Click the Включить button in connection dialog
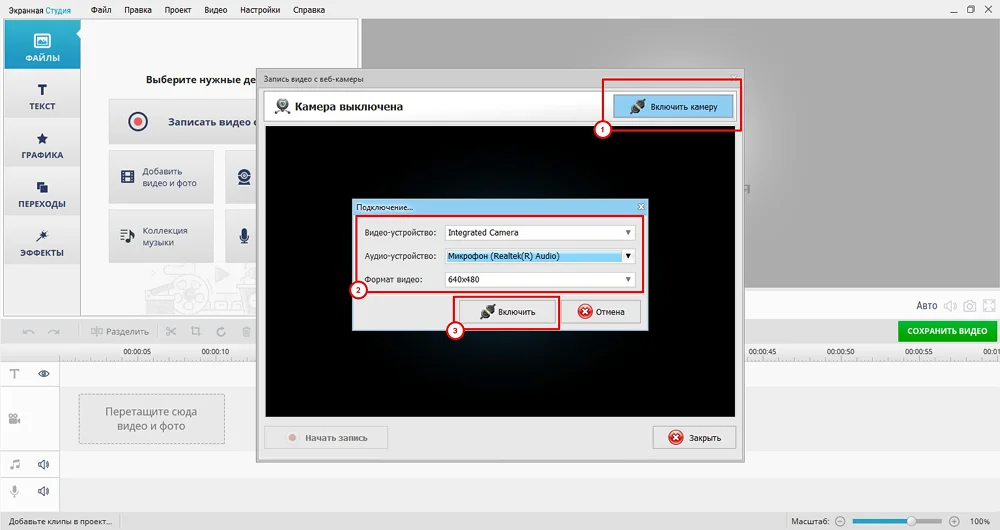This screenshot has height=530, width=1000. tap(507, 312)
